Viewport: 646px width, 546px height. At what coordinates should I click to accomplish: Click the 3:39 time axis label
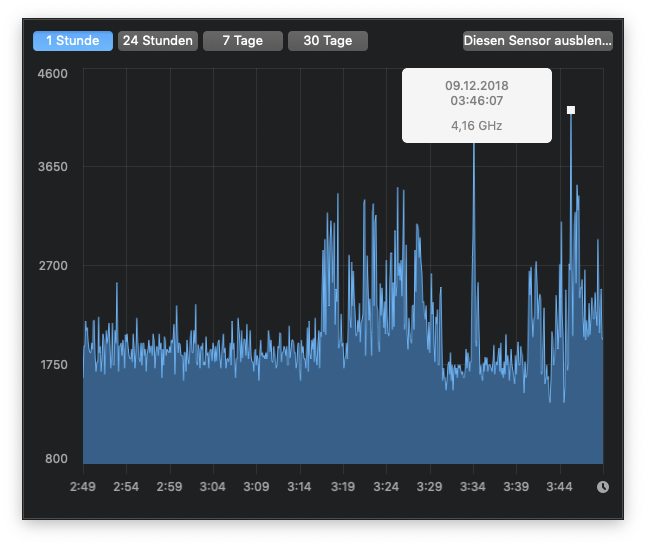(516, 487)
